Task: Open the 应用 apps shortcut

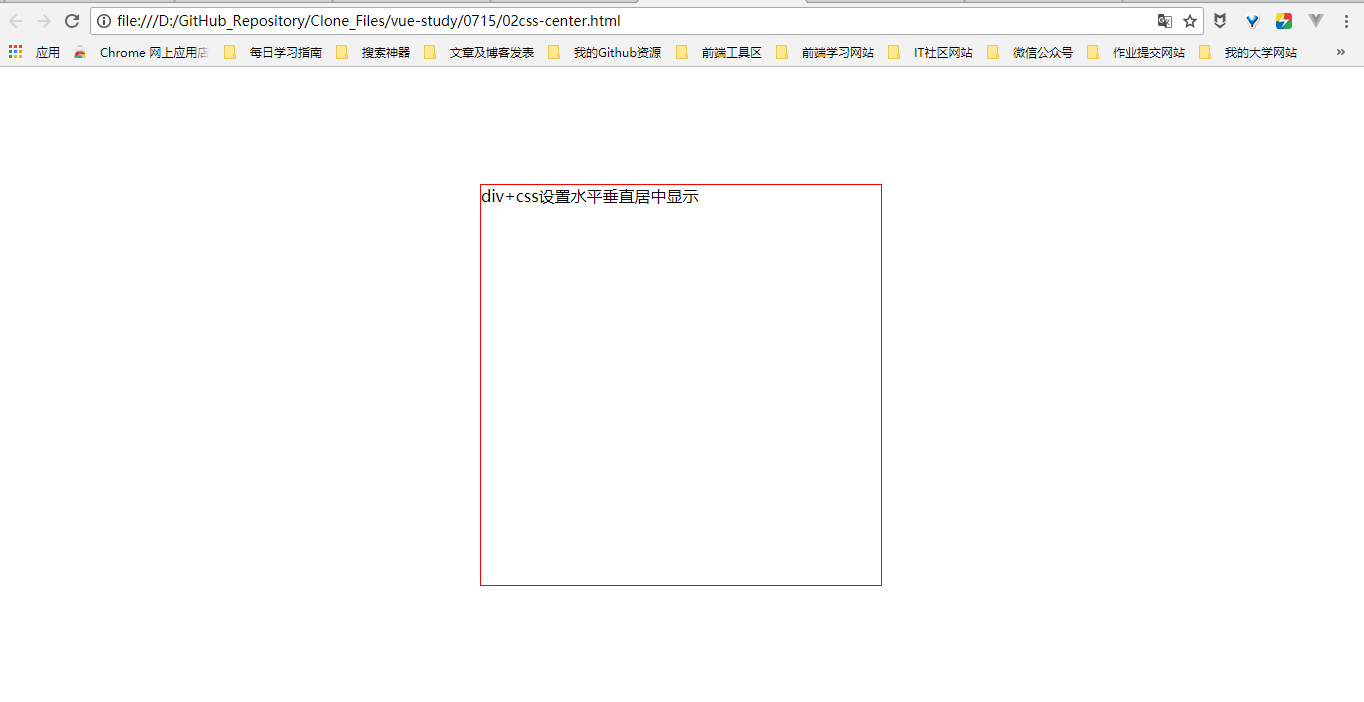Action: coord(34,52)
